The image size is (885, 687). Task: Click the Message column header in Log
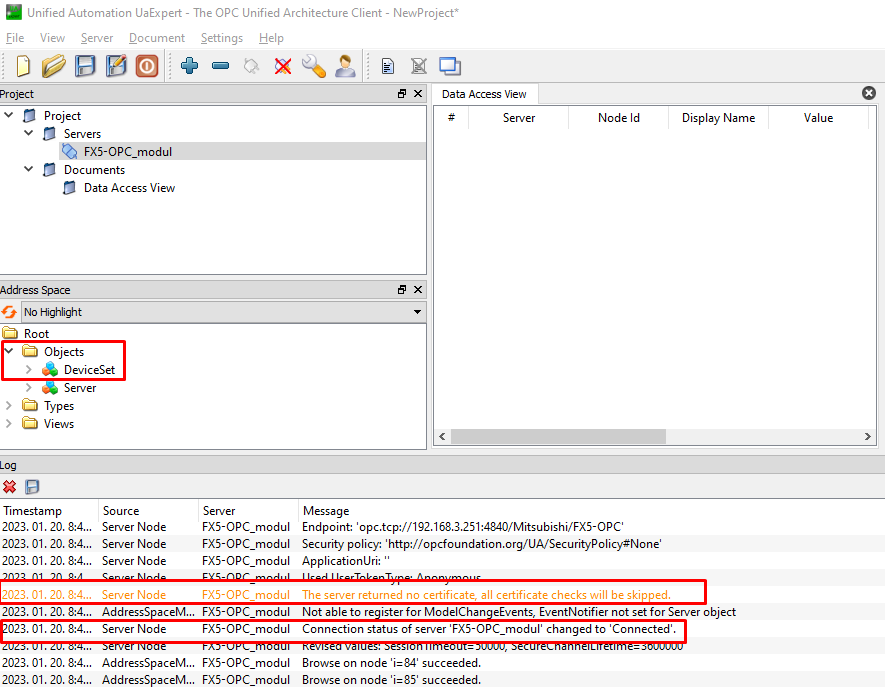pyautogui.click(x=592, y=510)
